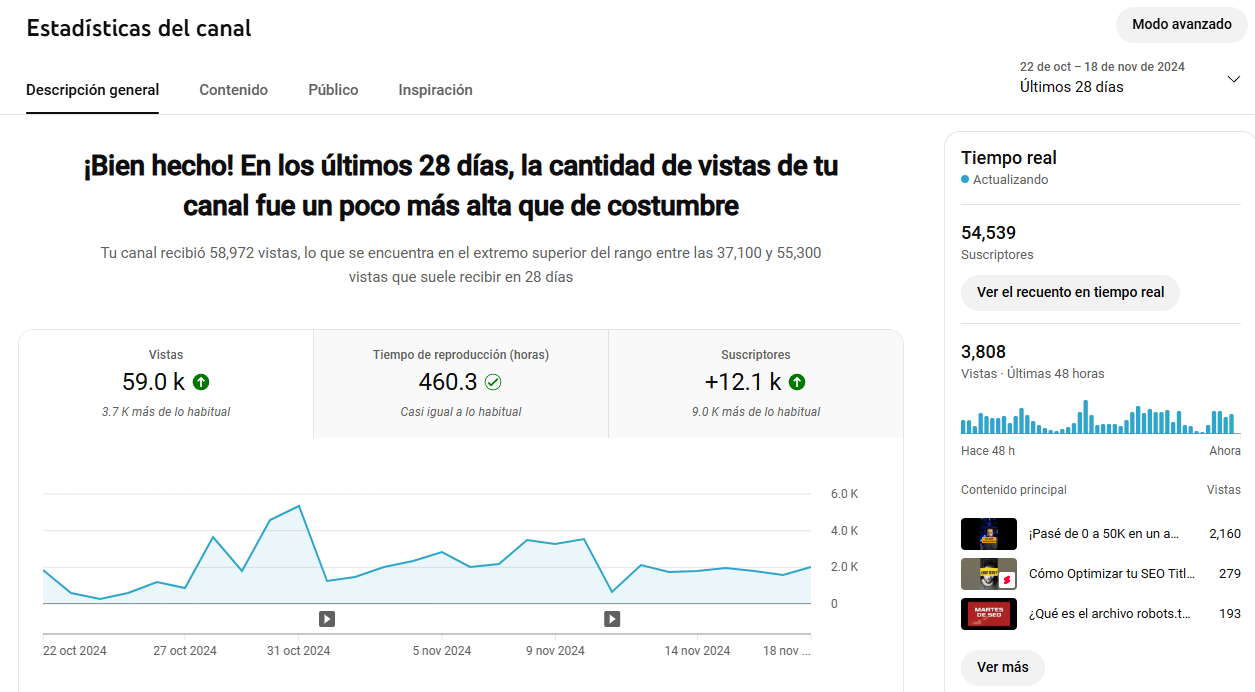Viewport: 1255px width, 692px height.
Task: Click the "Cómo Optimizar tu SEO Titl..." title
Action: coord(1111,574)
